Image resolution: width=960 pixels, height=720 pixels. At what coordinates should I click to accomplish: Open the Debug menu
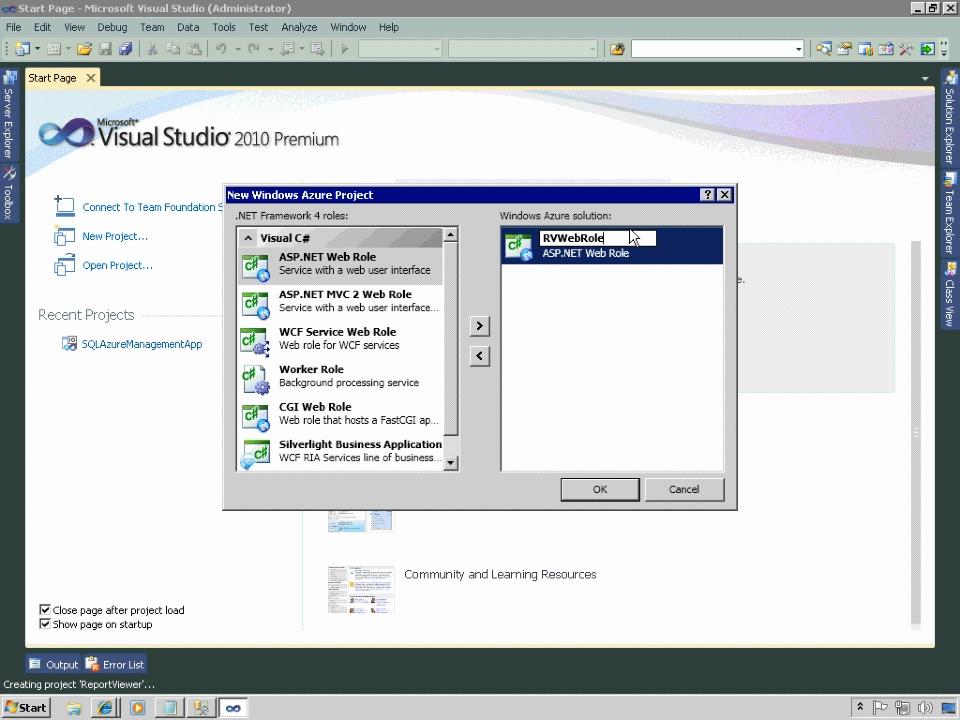[112, 27]
